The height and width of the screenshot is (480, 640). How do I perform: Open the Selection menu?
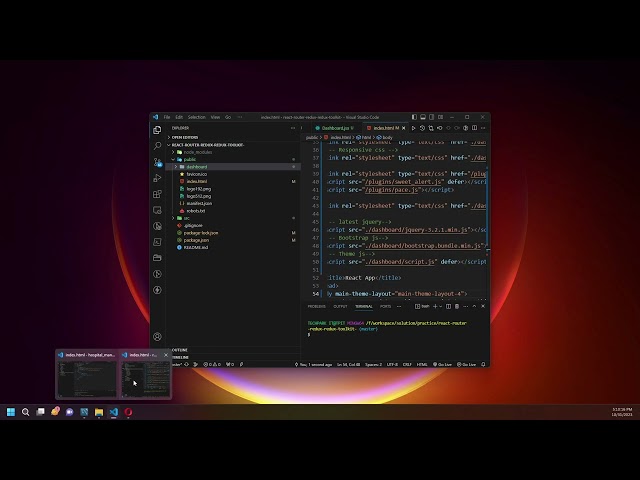[196, 117]
